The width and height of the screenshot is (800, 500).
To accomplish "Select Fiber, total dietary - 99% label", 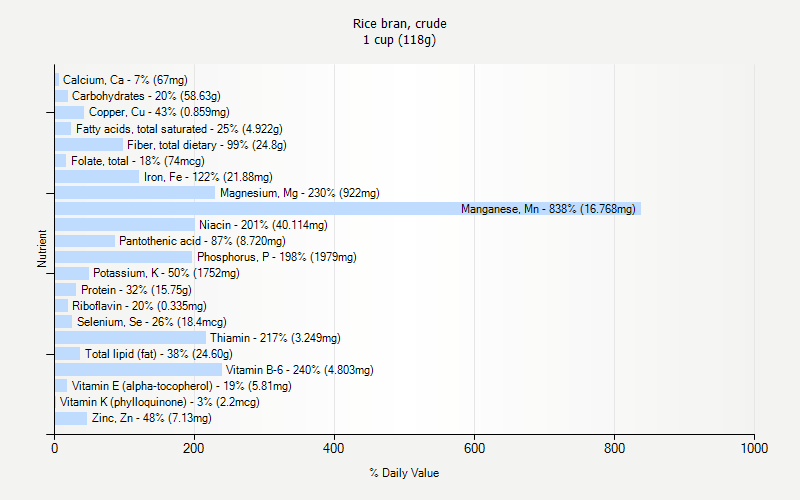I will point(207,145).
